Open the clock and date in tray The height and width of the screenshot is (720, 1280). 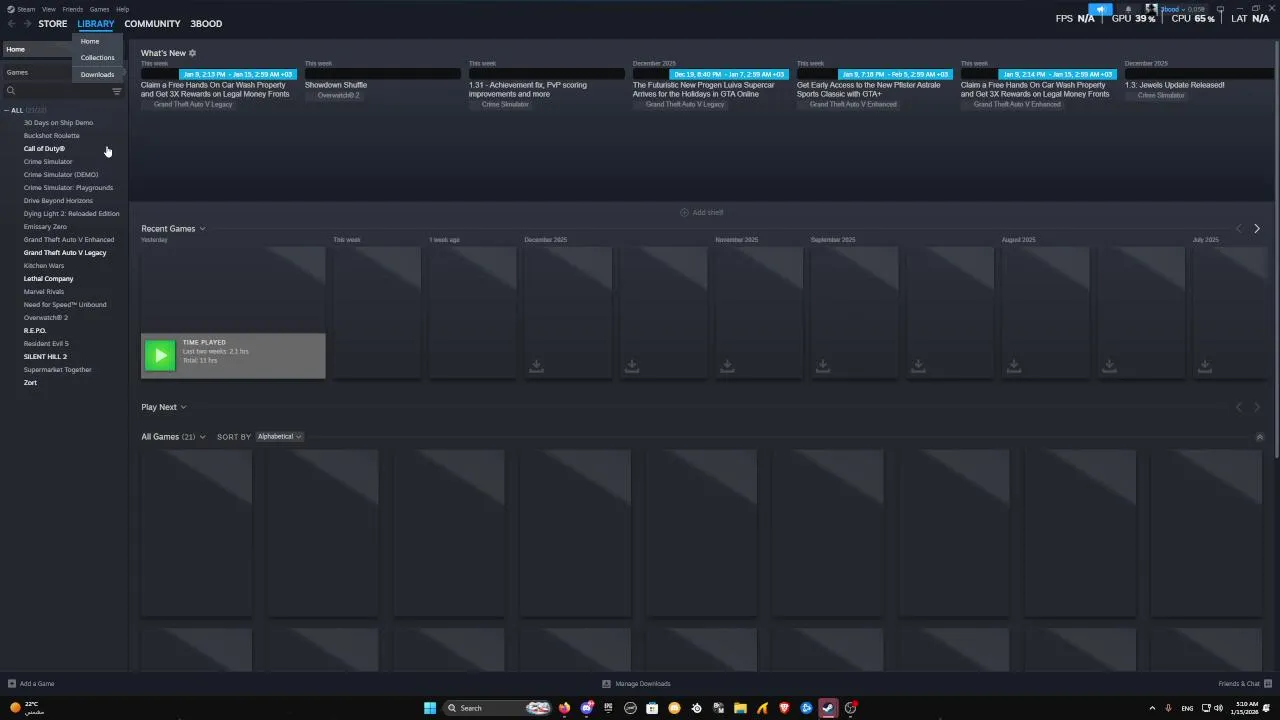pos(1247,708)
